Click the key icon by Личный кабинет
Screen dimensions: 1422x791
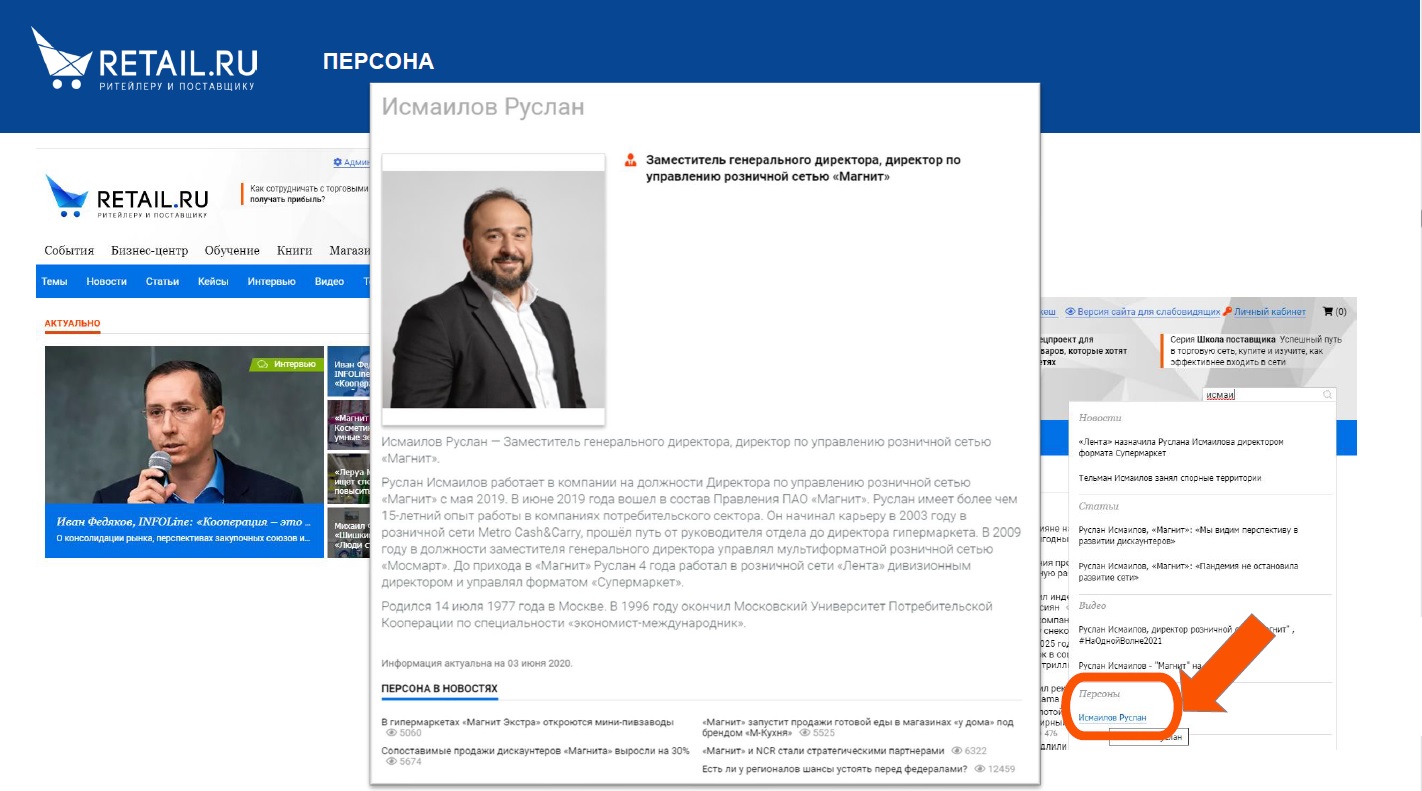pyautogui.click(x=1227, y=312)
